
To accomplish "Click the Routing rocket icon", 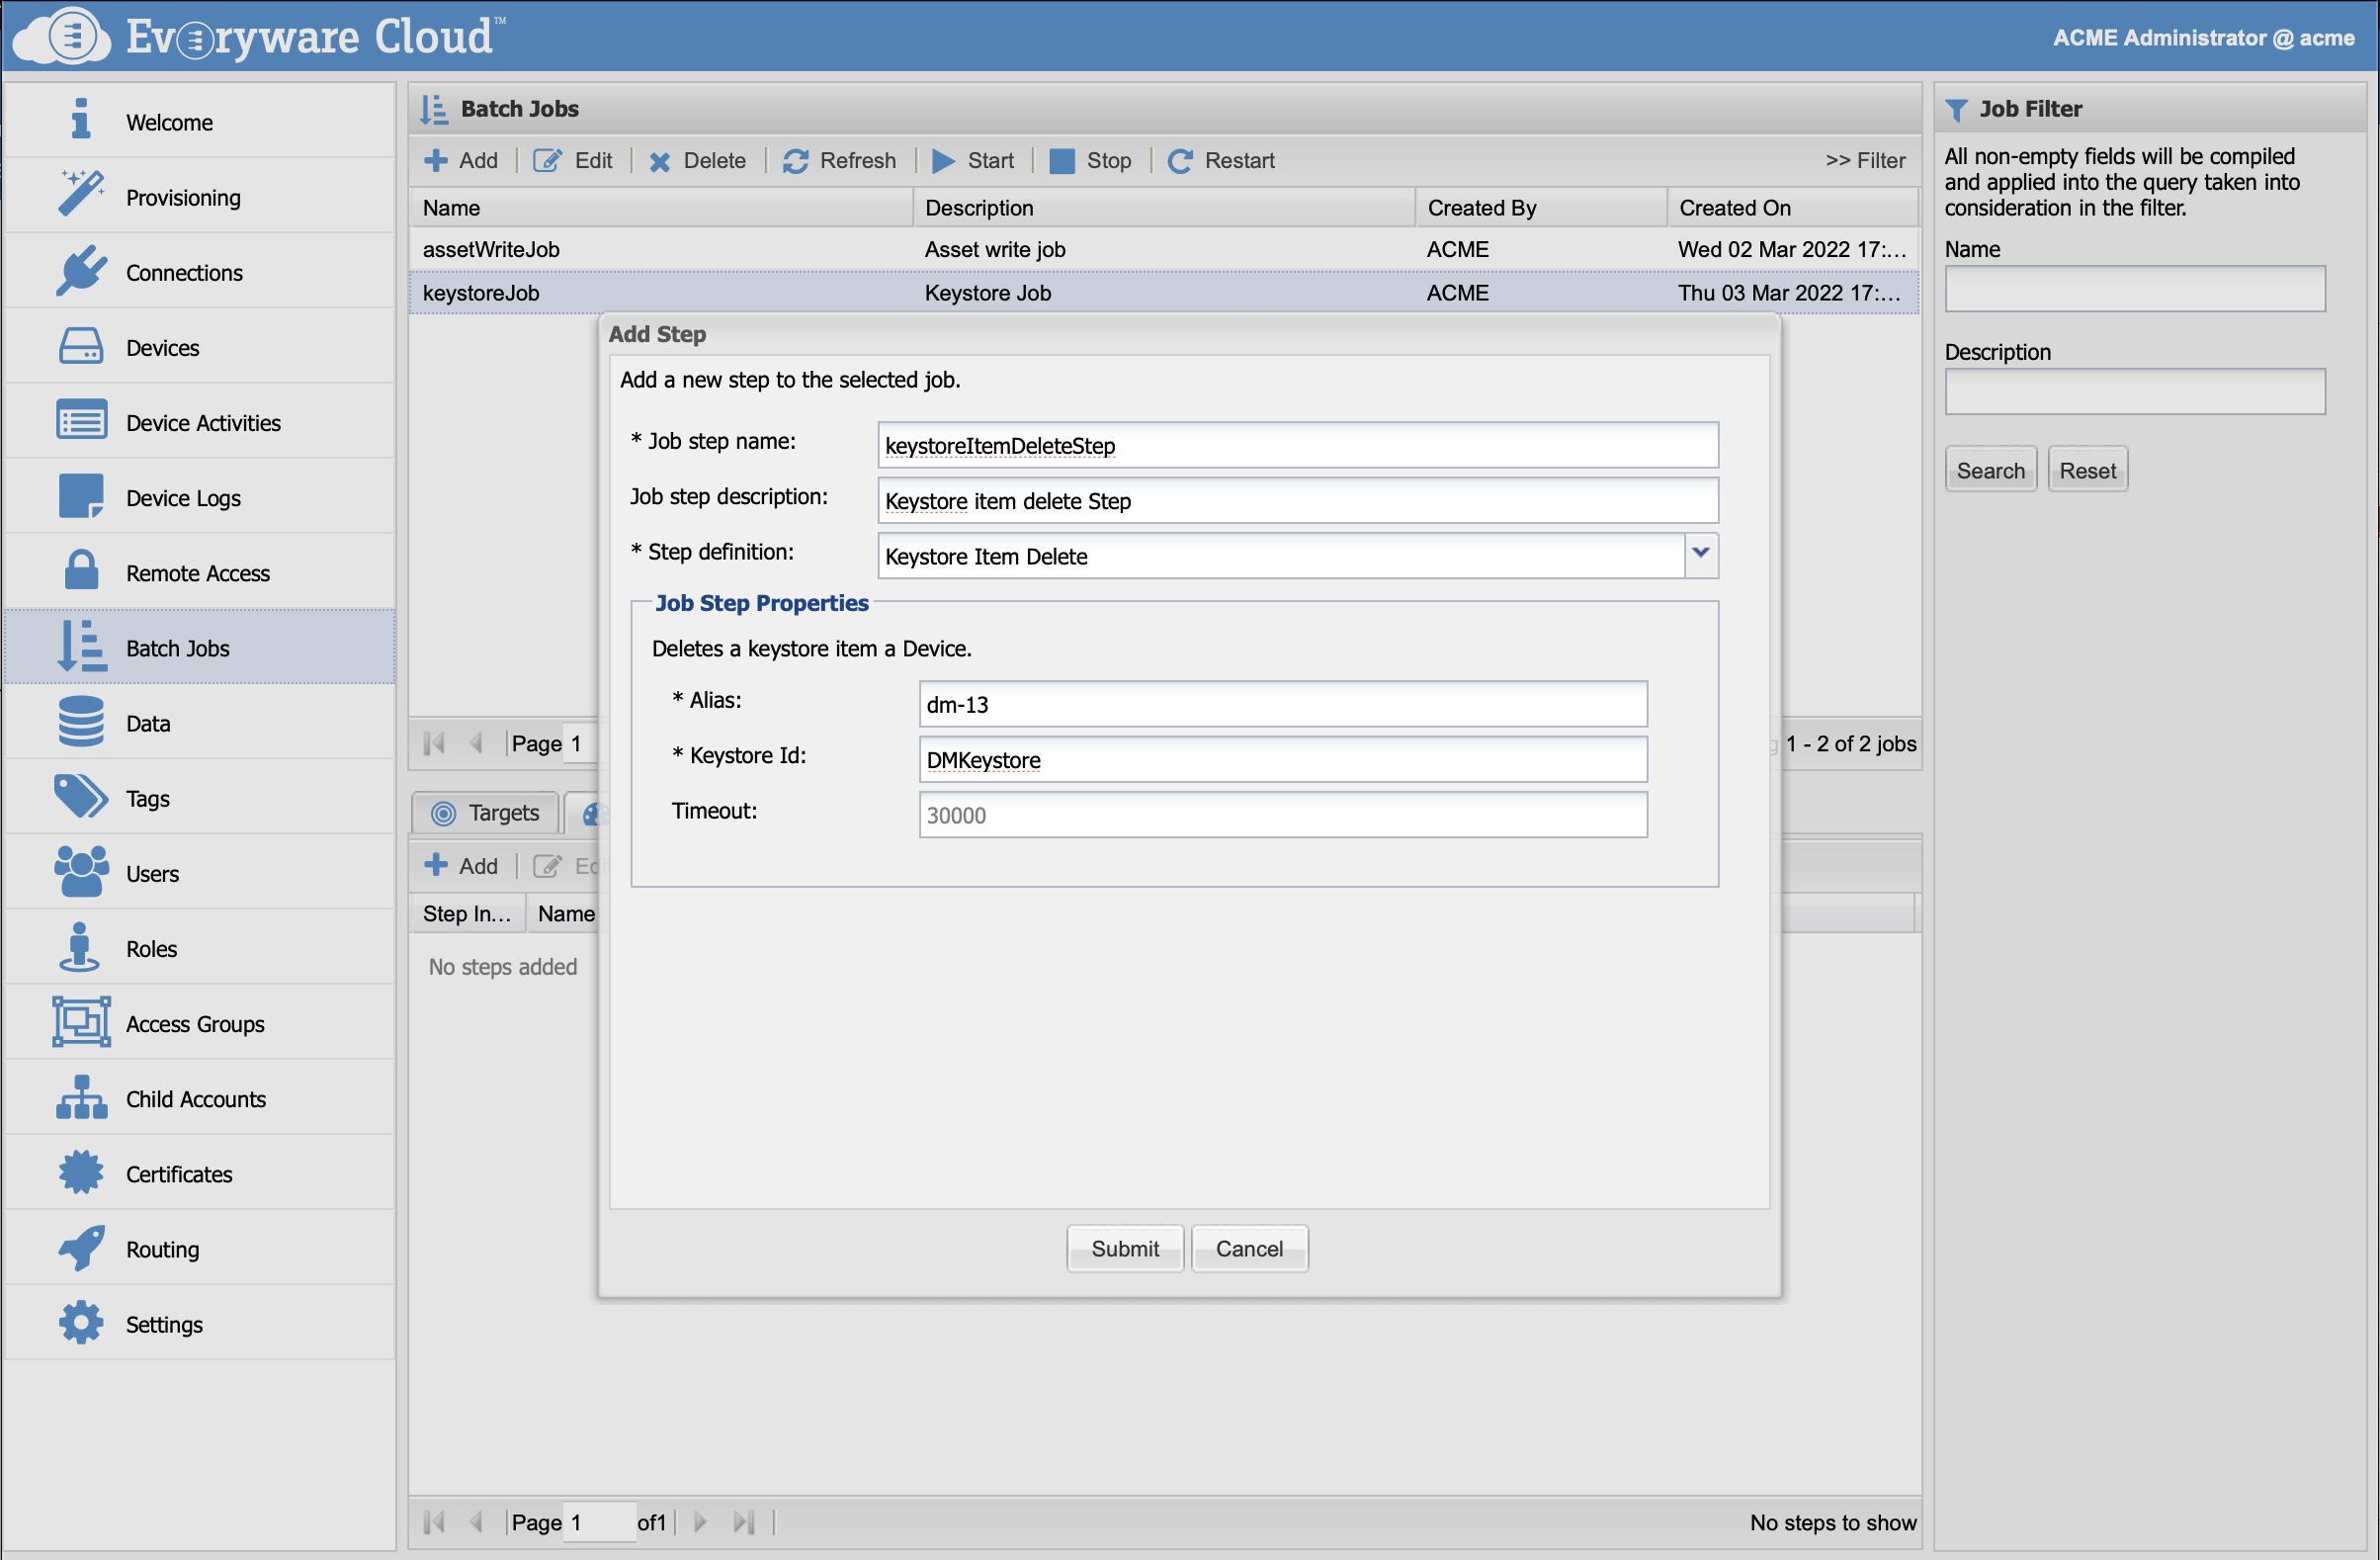I will 81,1247.
